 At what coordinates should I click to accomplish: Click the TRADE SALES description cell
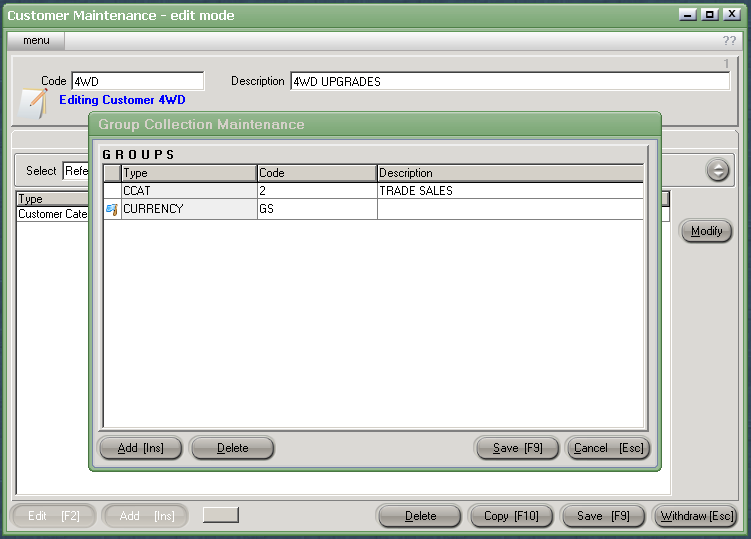point(510,191)
